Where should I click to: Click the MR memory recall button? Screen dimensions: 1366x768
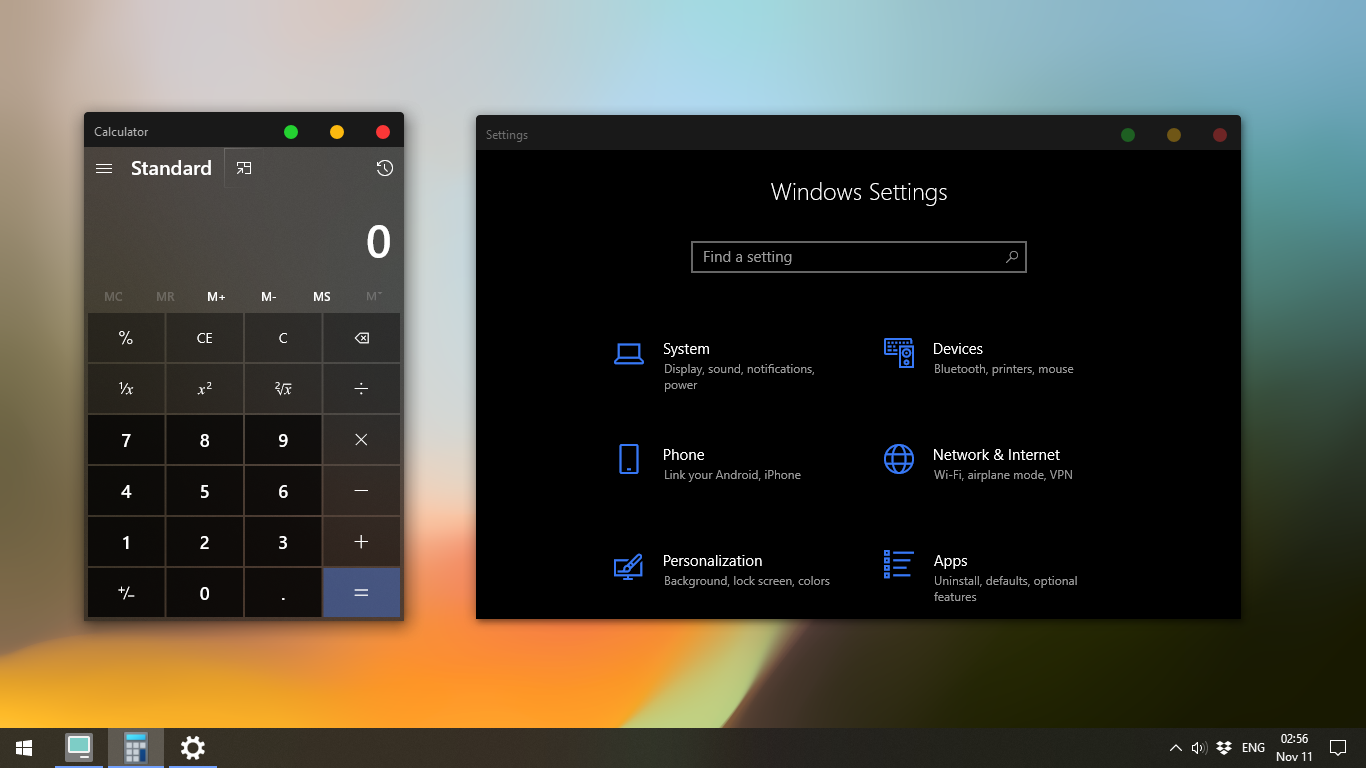[165, 297]
